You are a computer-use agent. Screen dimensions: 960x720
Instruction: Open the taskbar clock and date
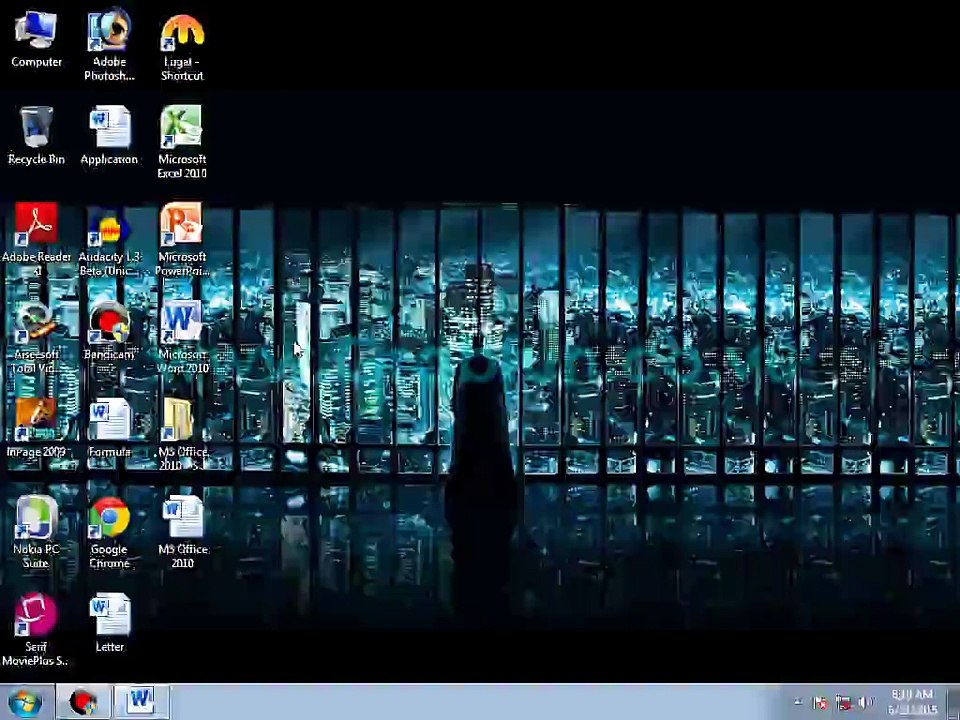[x=912, y=702]
